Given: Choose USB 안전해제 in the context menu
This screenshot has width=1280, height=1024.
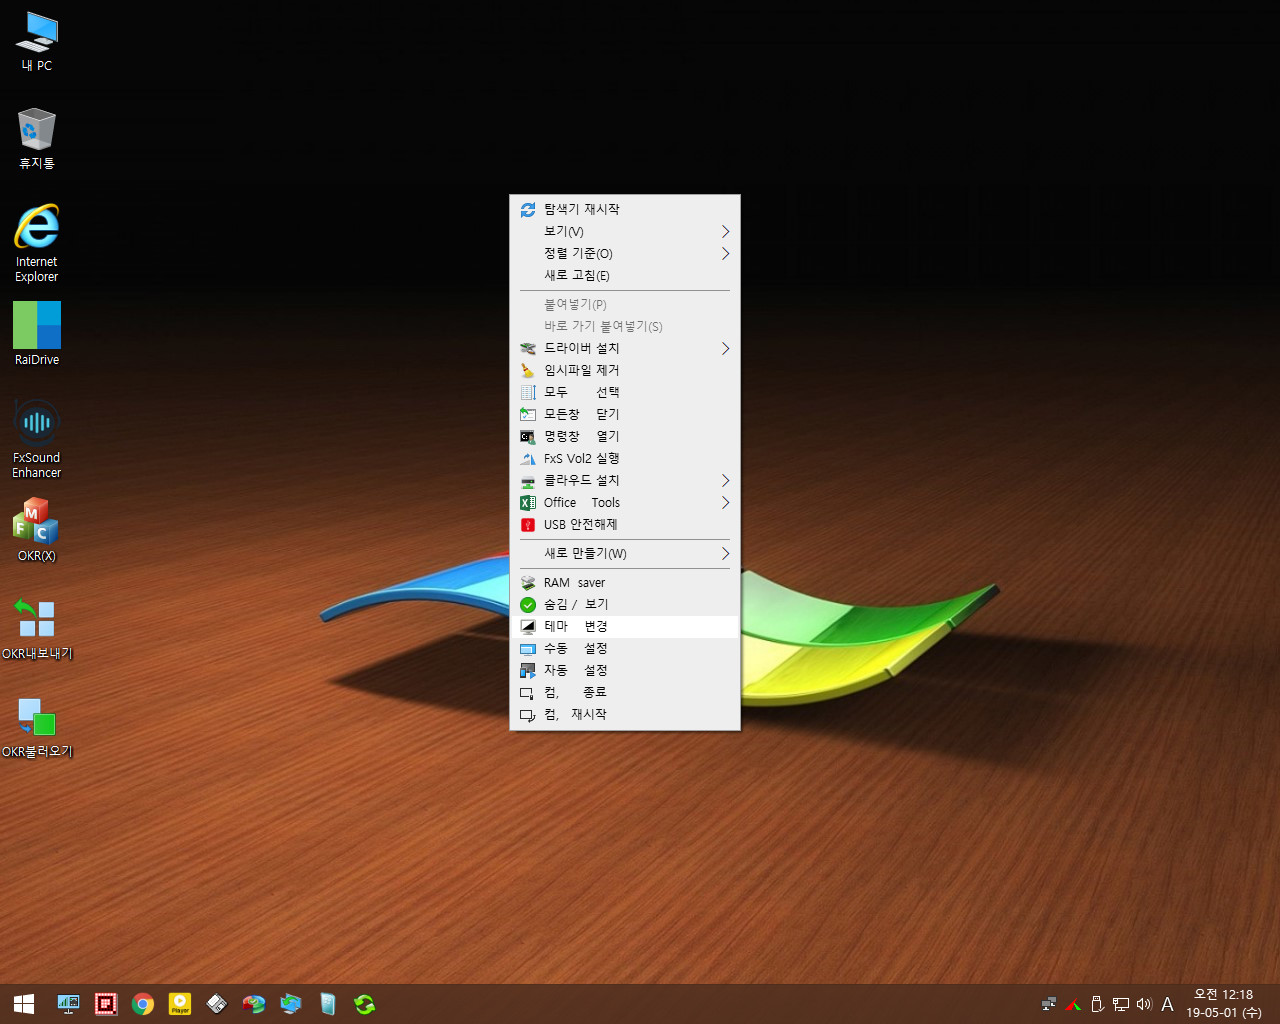Looking at the screenshot, I should pos(625,524).
